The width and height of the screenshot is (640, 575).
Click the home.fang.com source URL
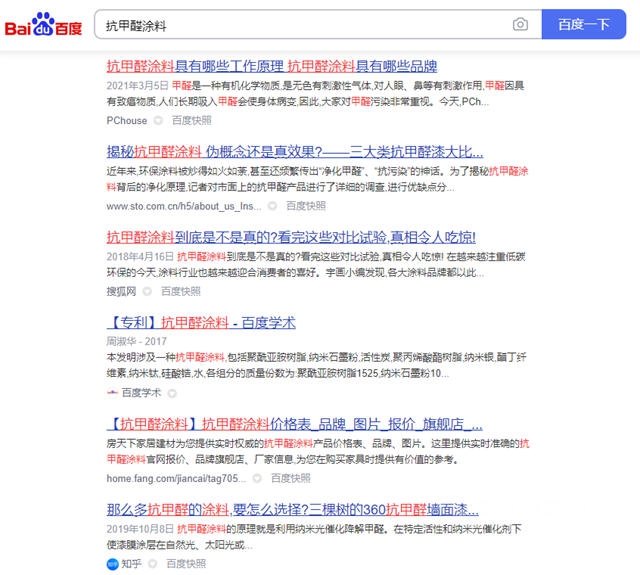pos(176,478)
